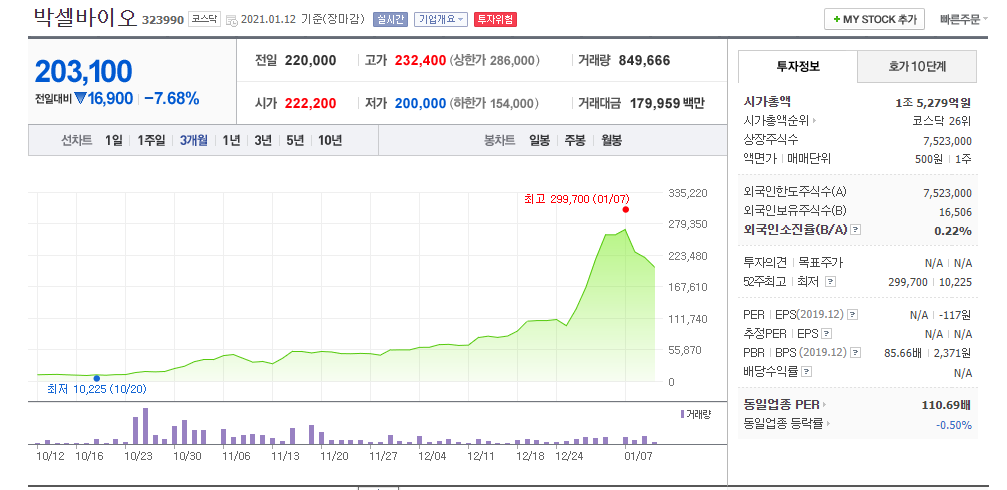
Task: Click the -0.50% 등락률 value
Action: click(x=954, y=424)
